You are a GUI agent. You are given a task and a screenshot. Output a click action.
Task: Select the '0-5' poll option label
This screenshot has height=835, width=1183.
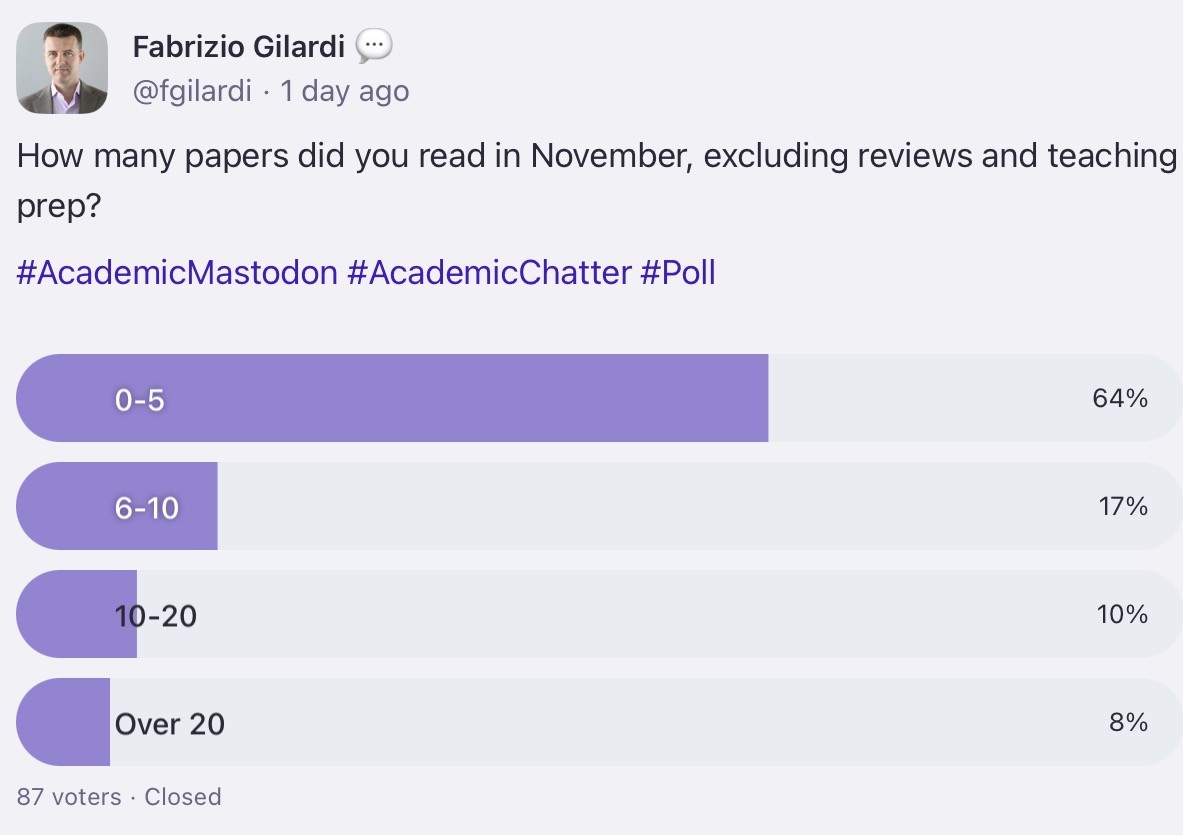[140, 400]
